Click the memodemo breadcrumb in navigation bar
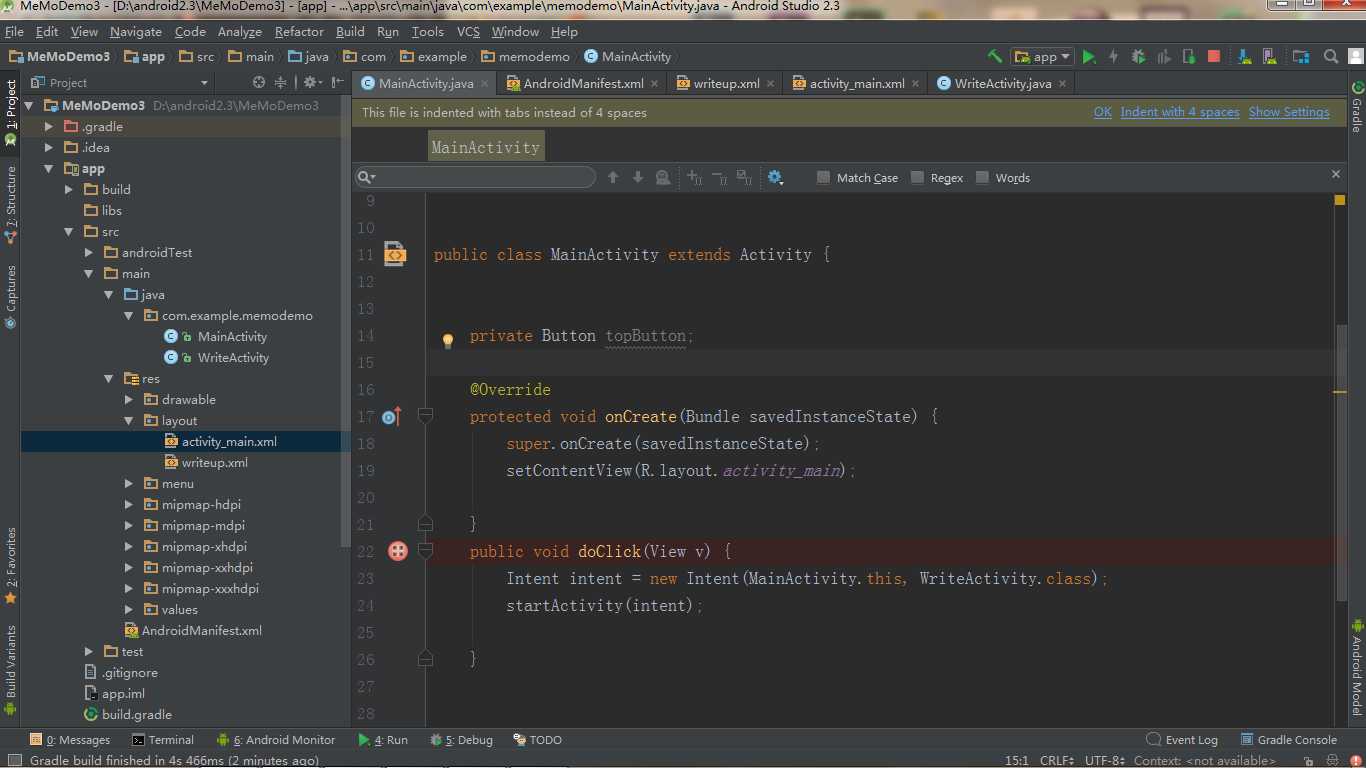Screen dimensions: 1366x768 [x=525, y=57]
